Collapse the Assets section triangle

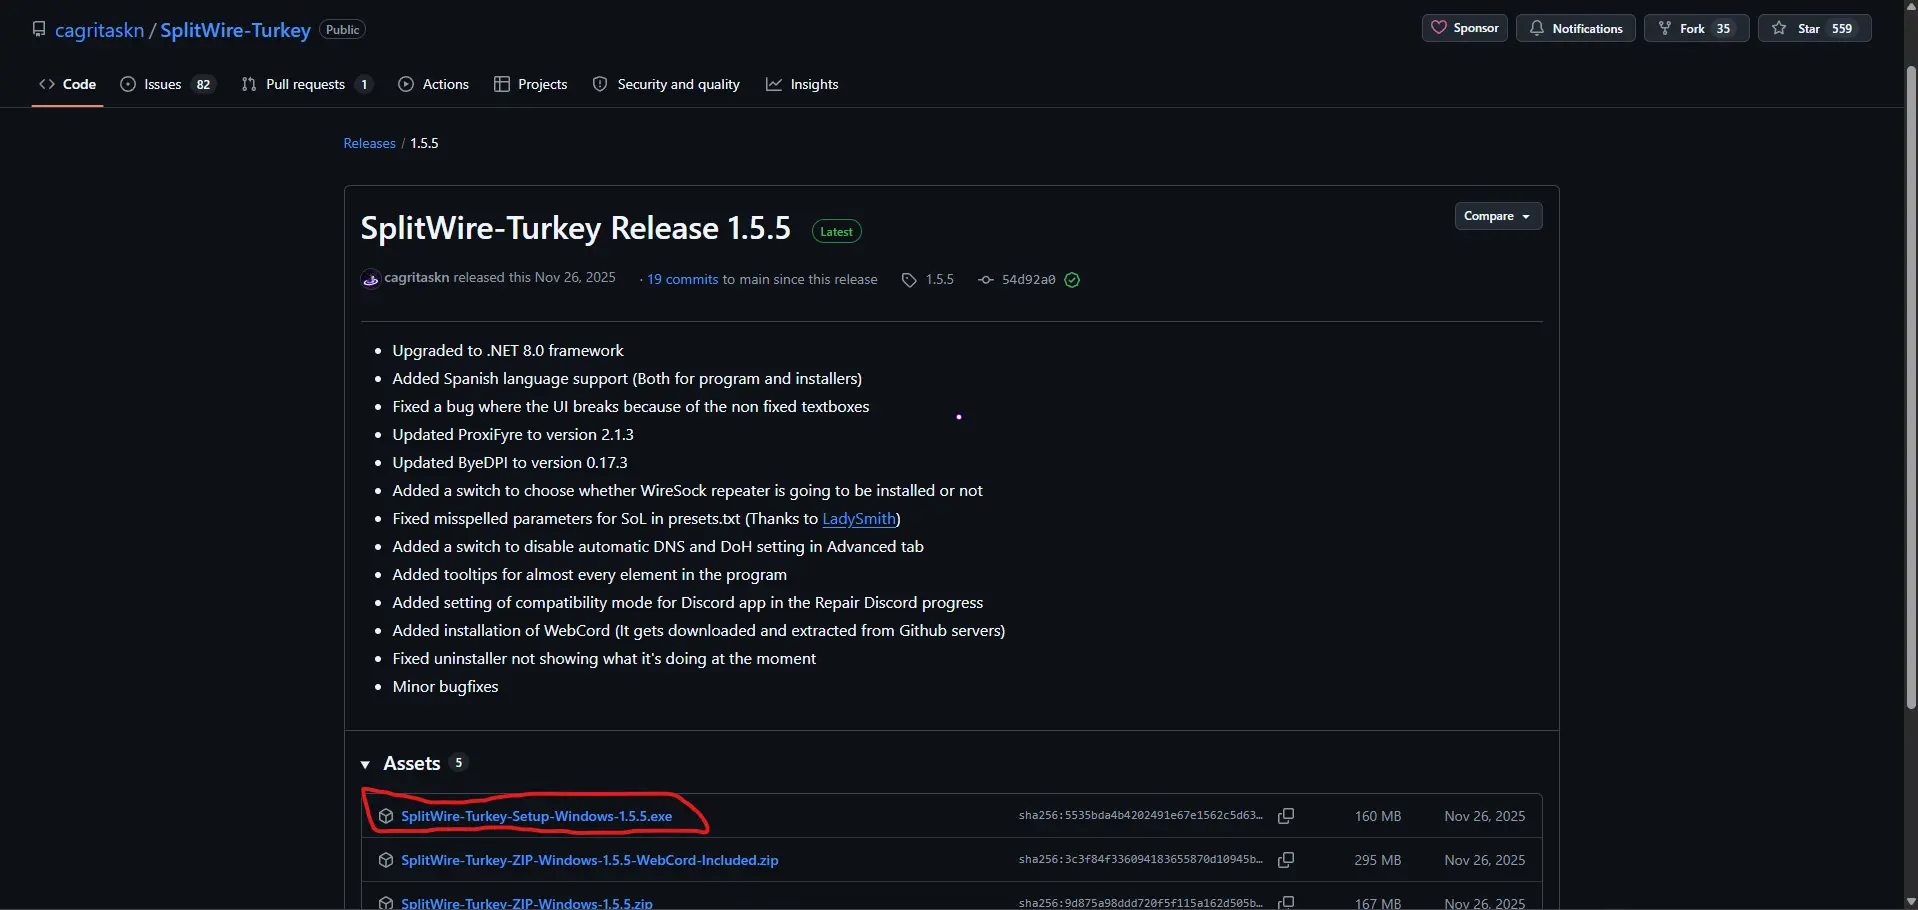click(x=366, y=764)
